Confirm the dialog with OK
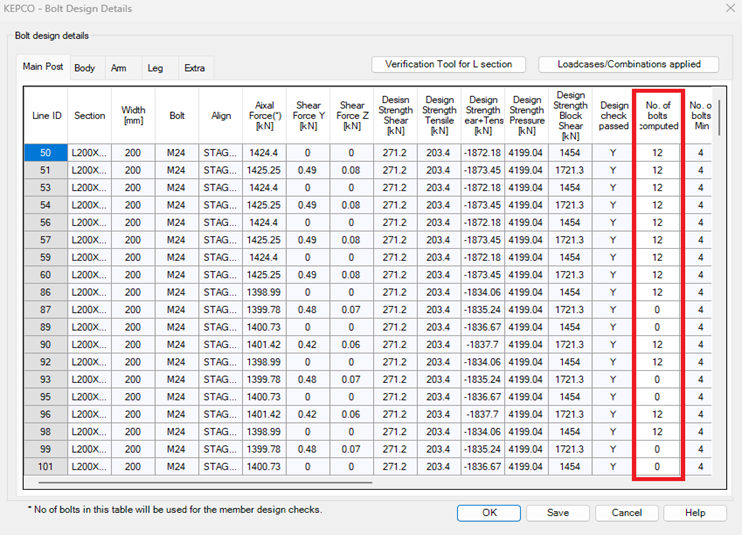The width and height of the screenshot is (742, 535). coord(489,512)
